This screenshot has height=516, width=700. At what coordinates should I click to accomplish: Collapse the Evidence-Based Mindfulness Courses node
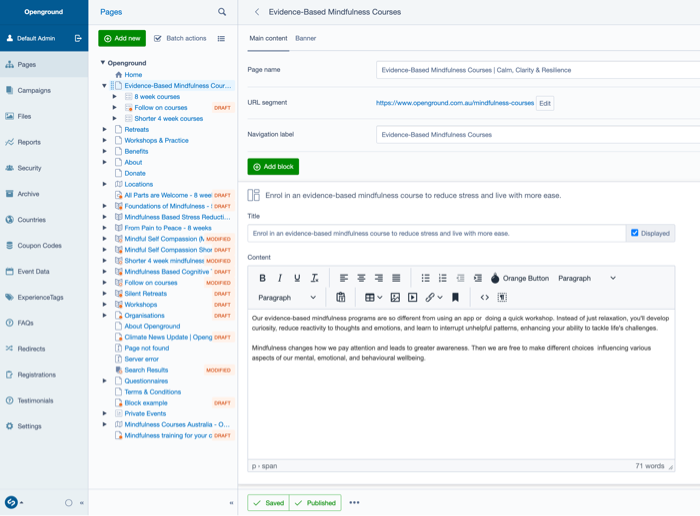pyautogui.click(x=104, y=85)
